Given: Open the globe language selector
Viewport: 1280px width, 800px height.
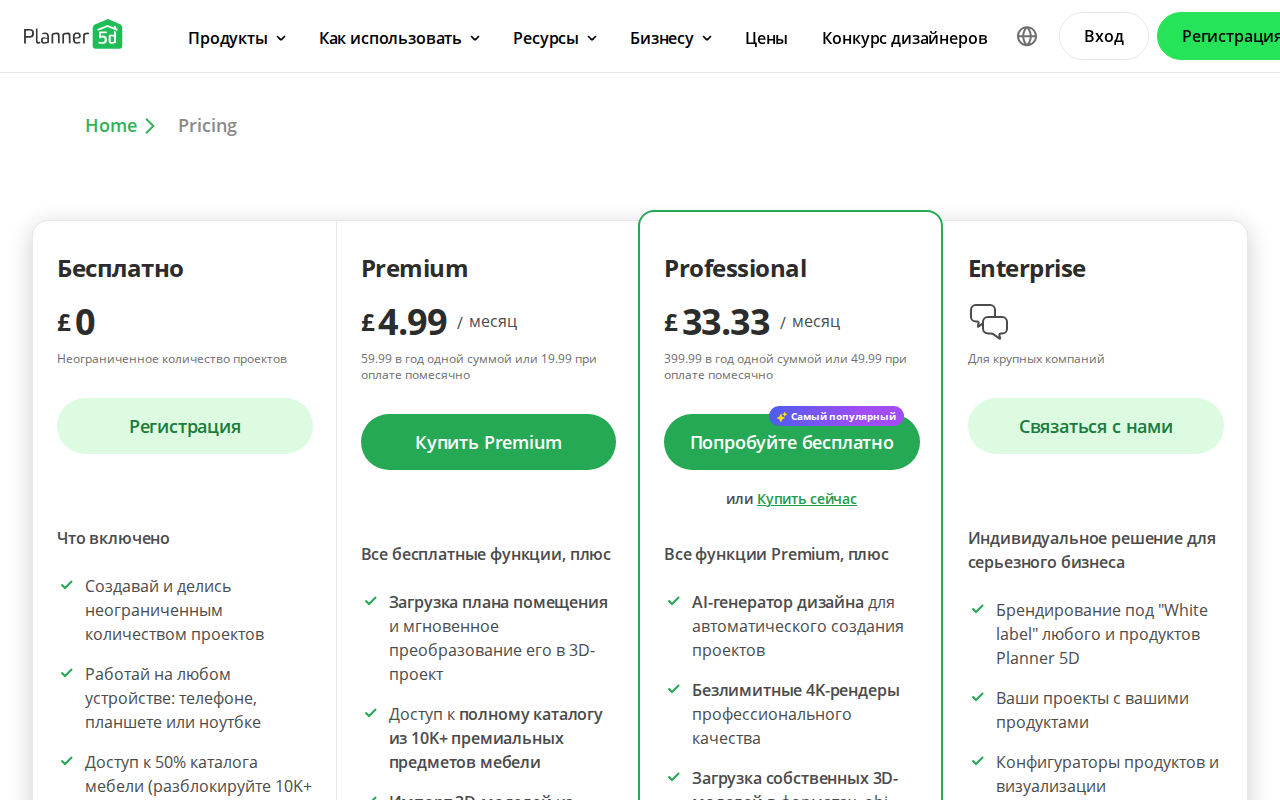Looking at the screenshot, I should coord(1027,36).
